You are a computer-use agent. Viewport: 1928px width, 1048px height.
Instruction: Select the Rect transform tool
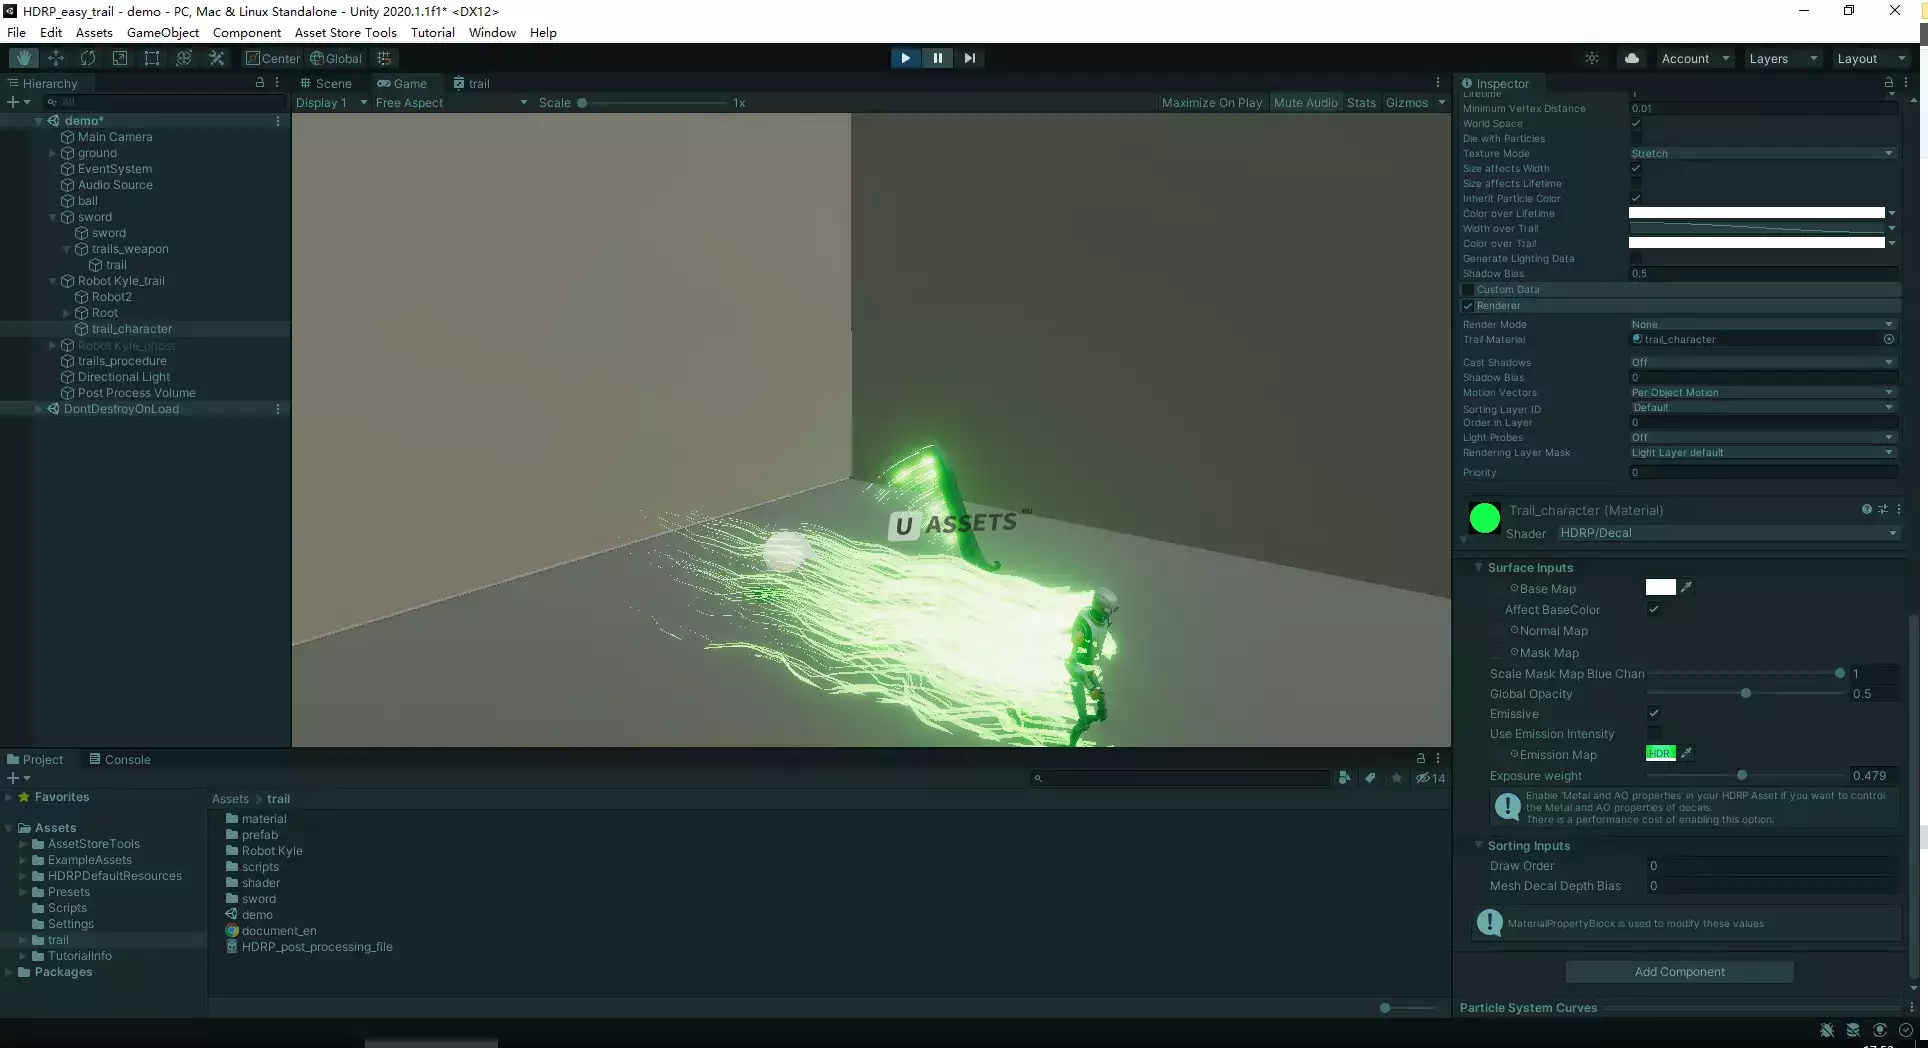152,58
